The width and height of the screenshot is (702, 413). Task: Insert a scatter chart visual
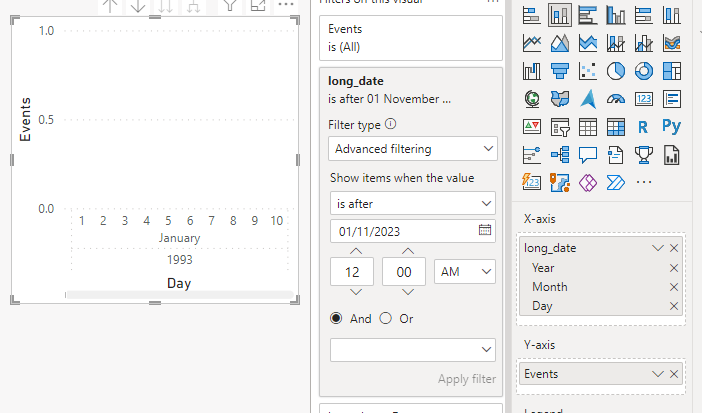point(588,71)
